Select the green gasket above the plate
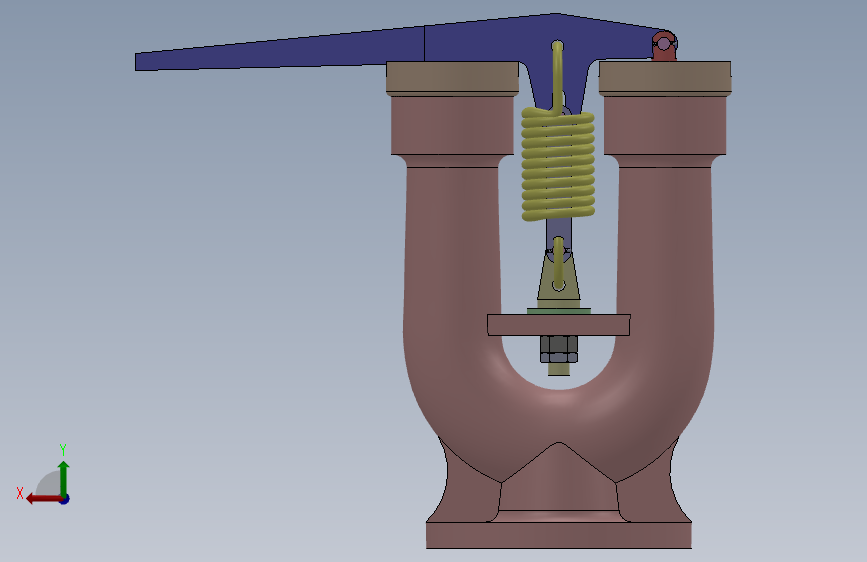867x562 pixels. click(x=558, y=311)
